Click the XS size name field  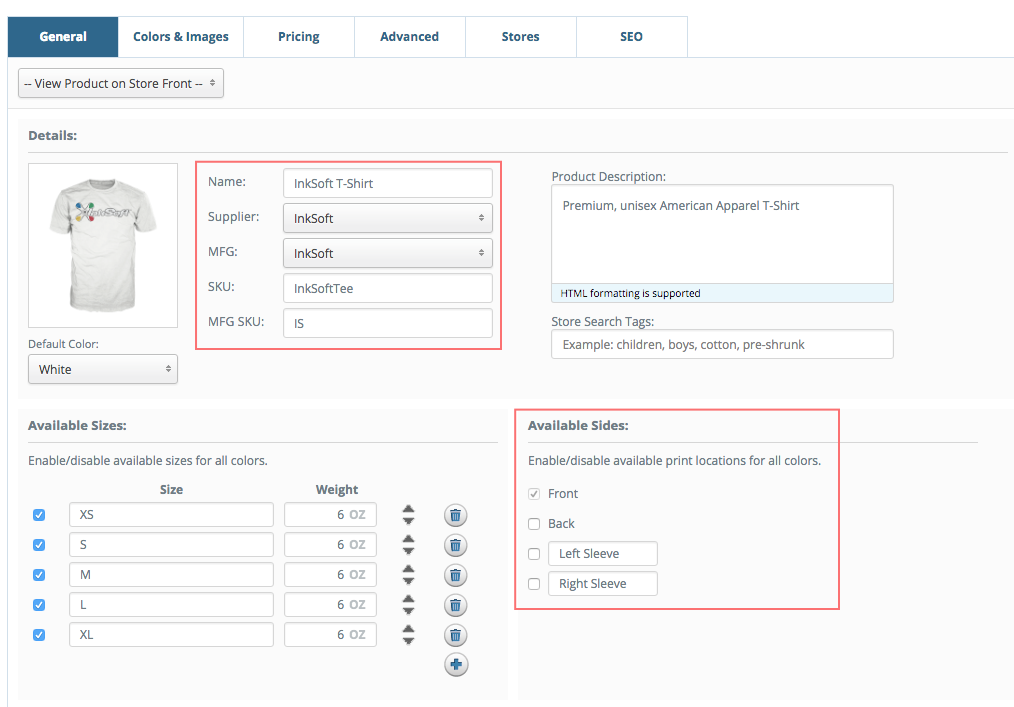(171, 515)
